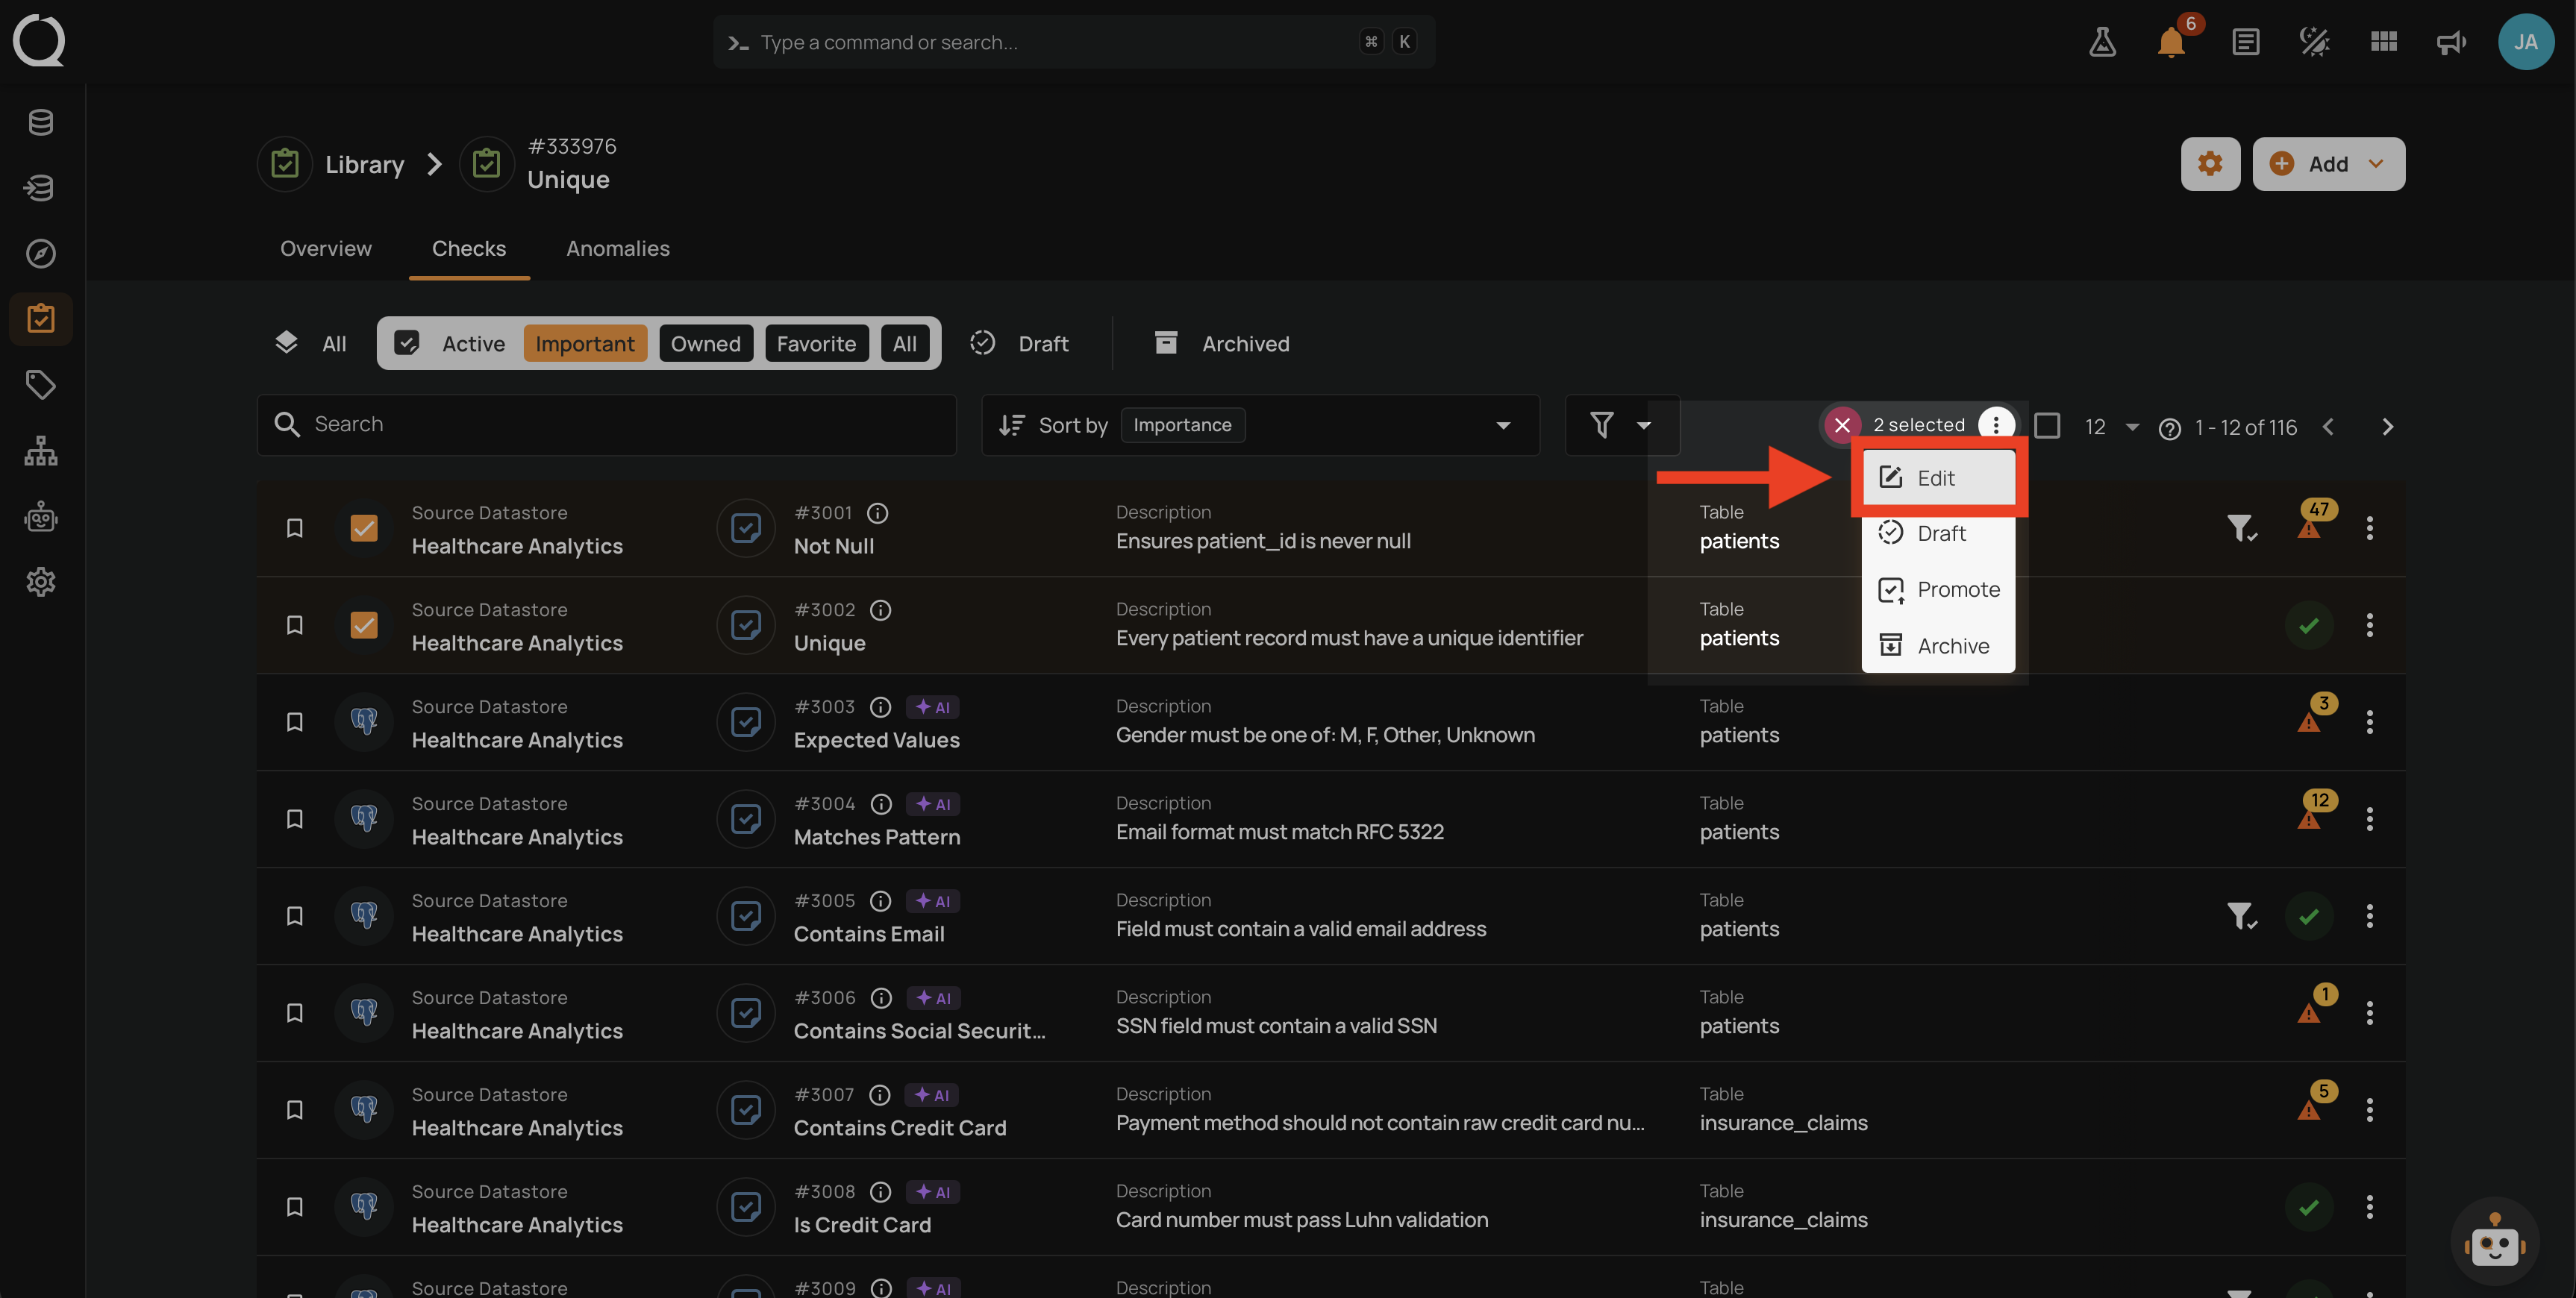The height and width of the screenshot is (1298, 2576).
Task: Toggle the Owned filter chip
Action: click(x=705, y=344)
